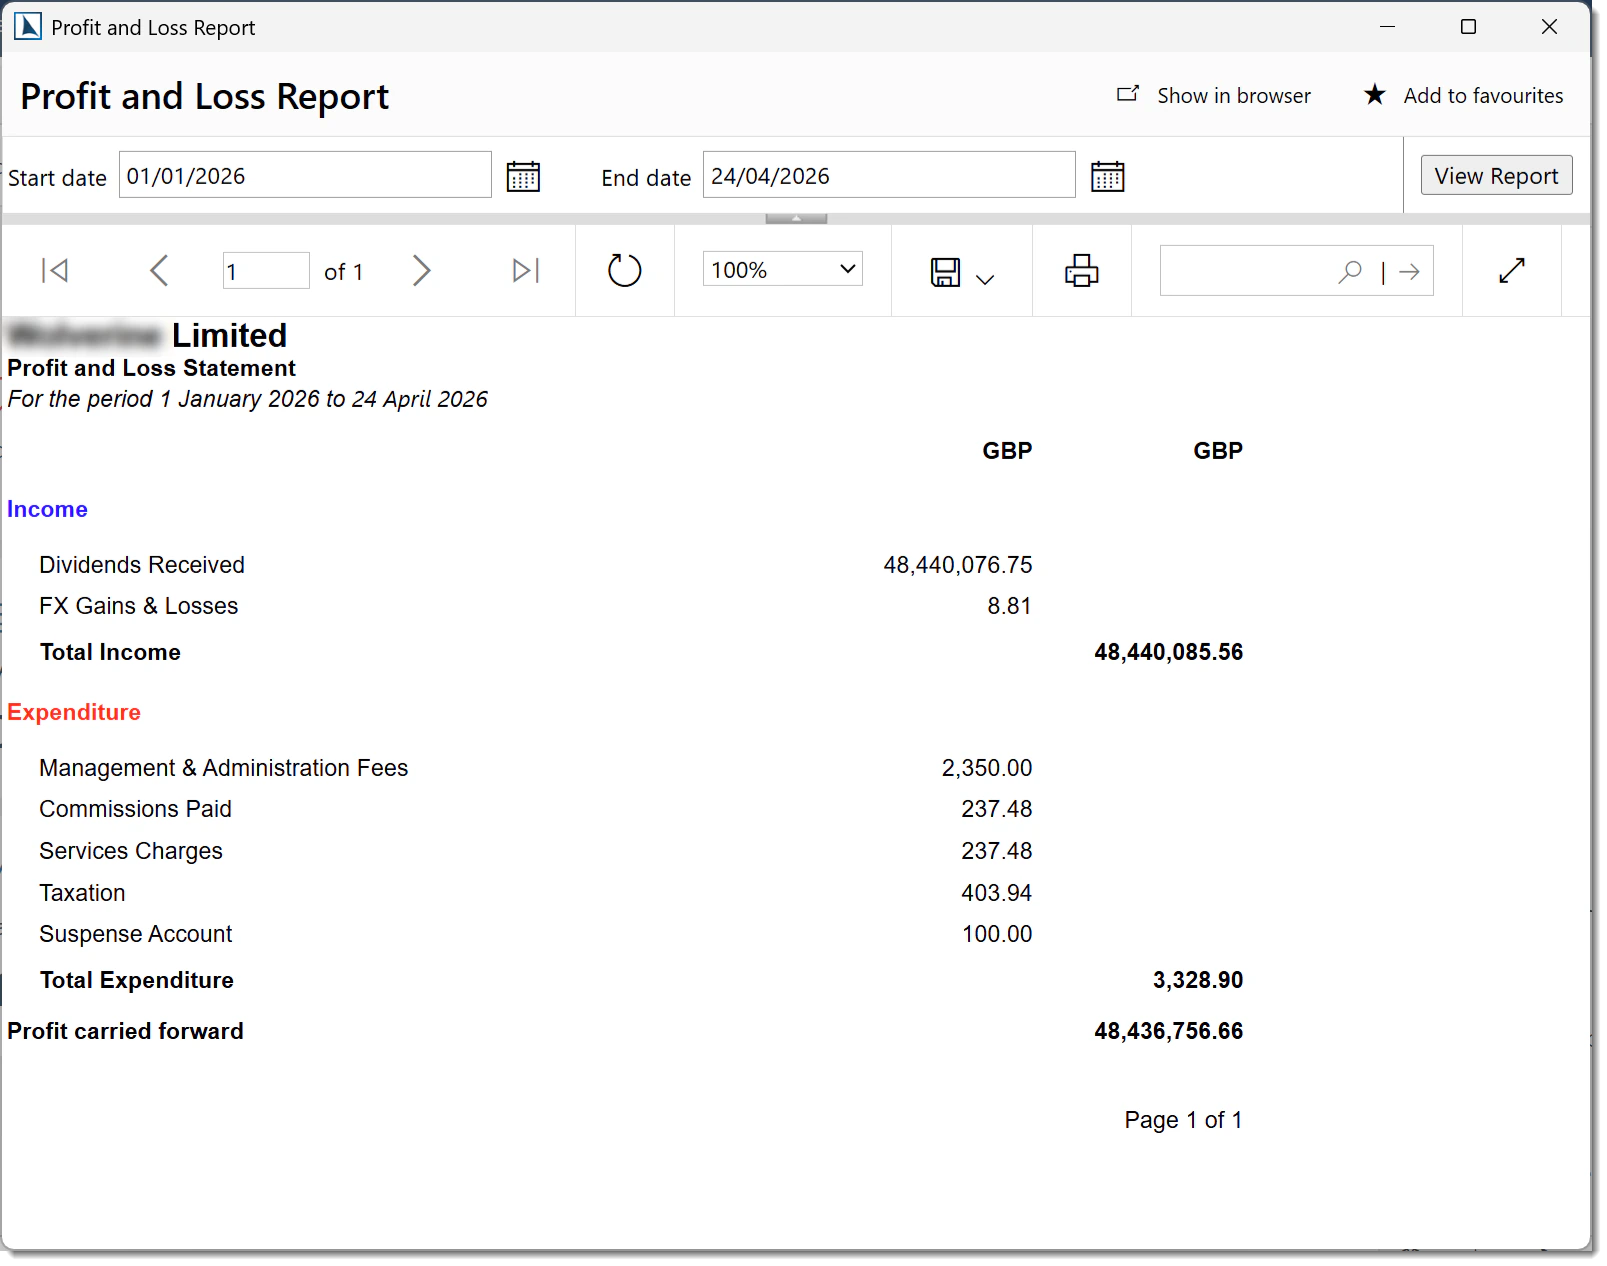The height and width of the screenshot is (1266, 1607).
Task: Click into the Start date field
Action: (305, 175)
